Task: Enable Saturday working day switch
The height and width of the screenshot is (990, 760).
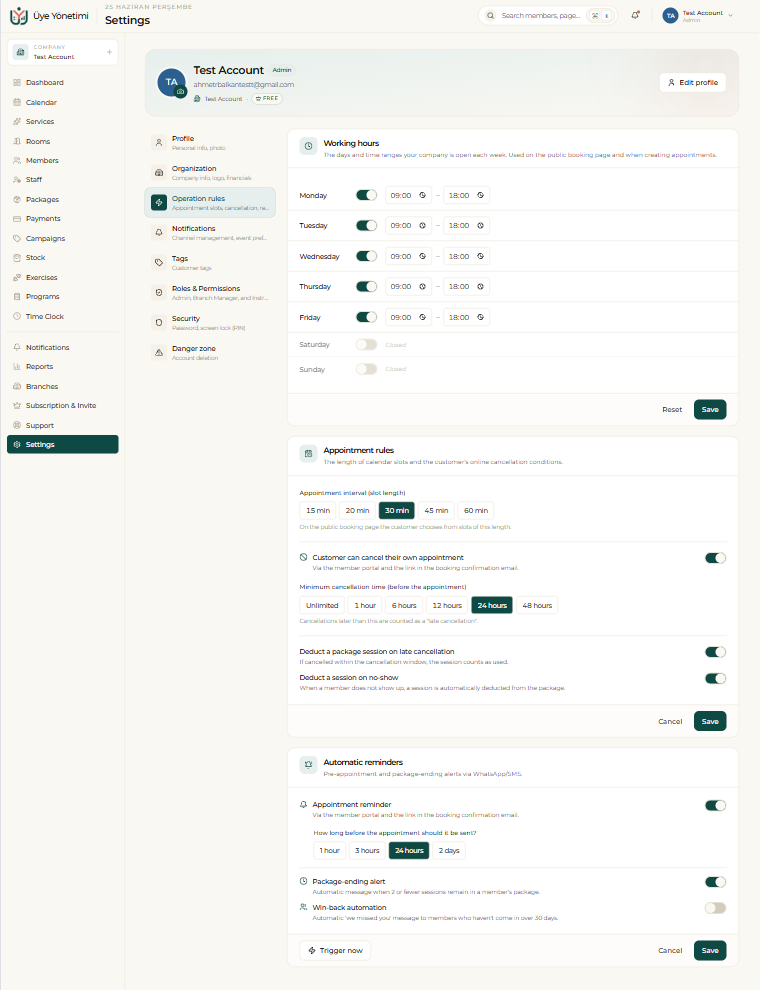Action: coord(366,344)
